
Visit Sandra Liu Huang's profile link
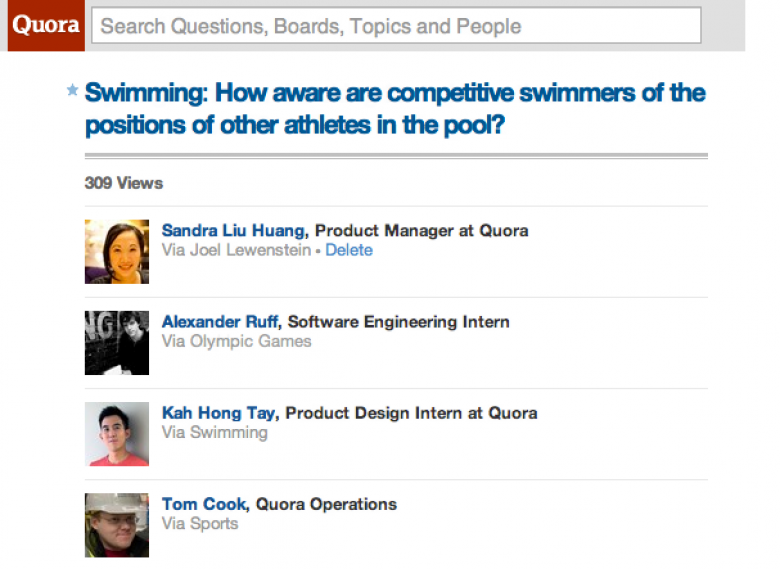click(233, 231)
